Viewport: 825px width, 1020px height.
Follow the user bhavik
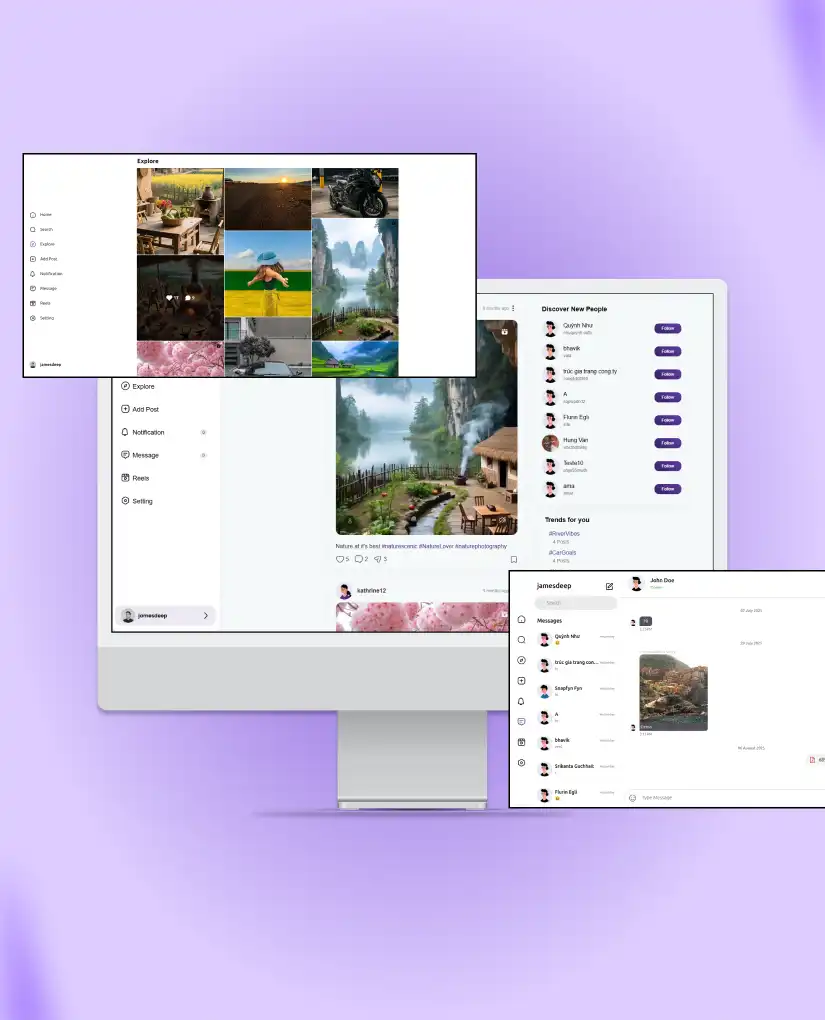667,351
